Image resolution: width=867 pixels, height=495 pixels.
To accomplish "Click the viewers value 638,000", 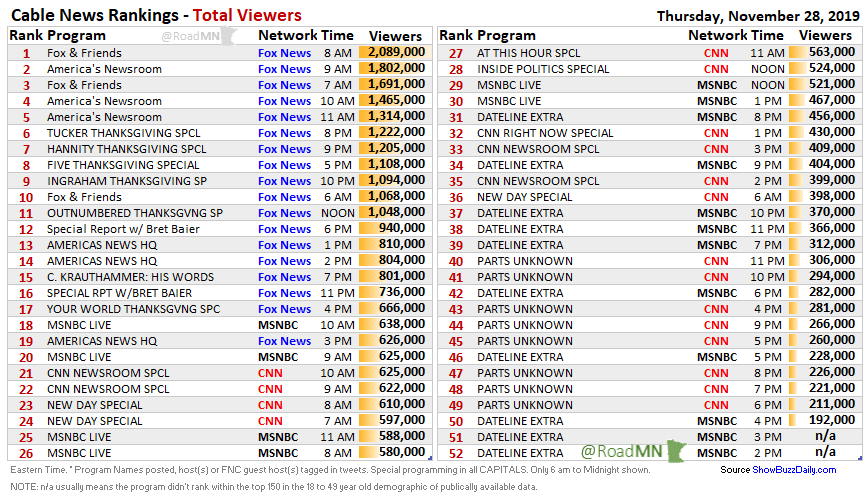I will pyautogui.click(x=402, y=324).
